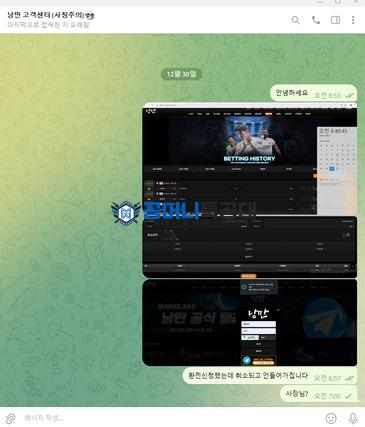Open the Betting History screenshot image
Image resolution: width=365 pixels, height=427 pixels.
point(250,159)
